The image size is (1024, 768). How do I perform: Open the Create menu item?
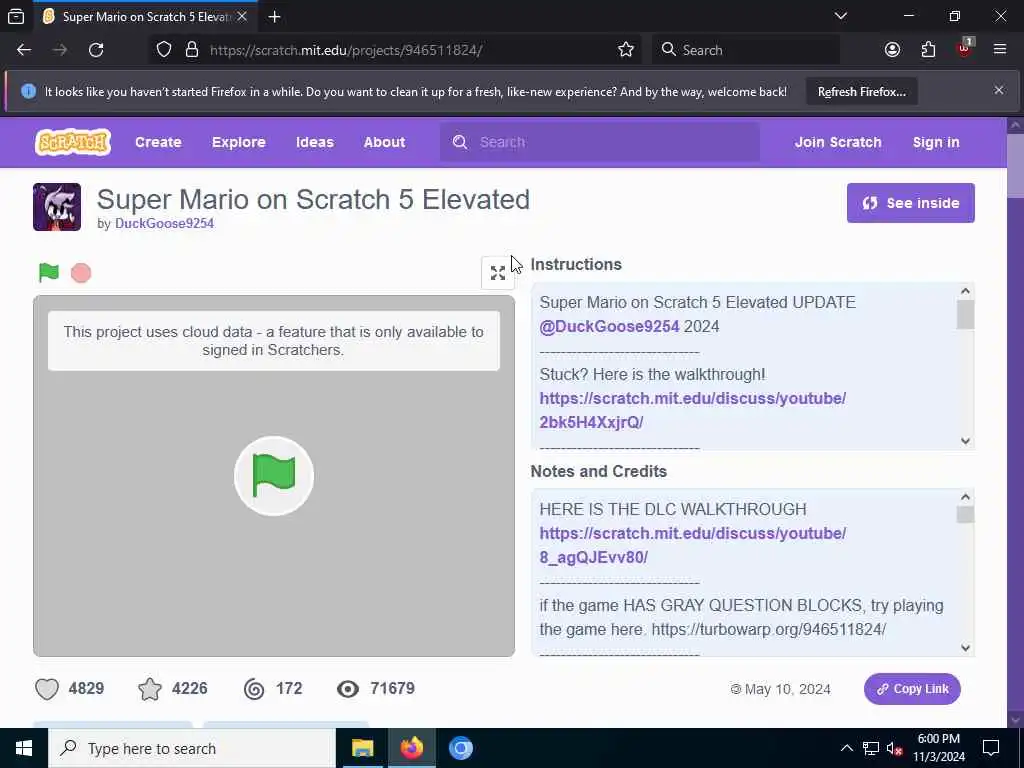point(158,142)
